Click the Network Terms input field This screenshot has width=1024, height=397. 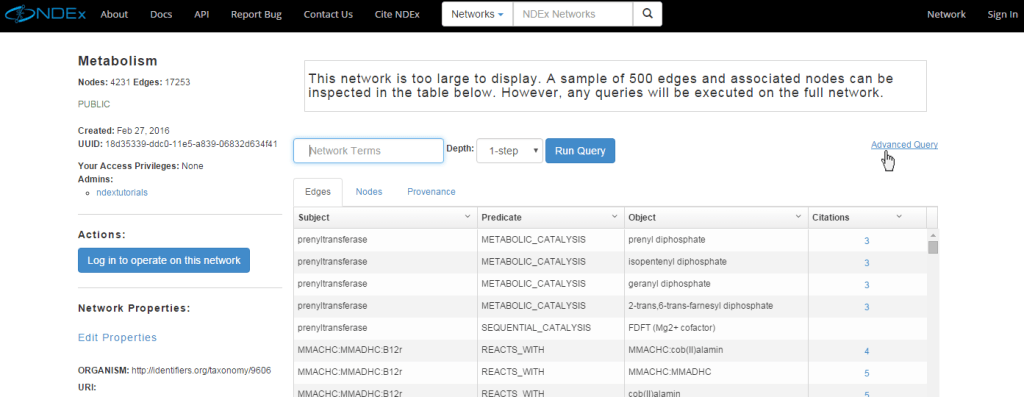pos(368,151)
